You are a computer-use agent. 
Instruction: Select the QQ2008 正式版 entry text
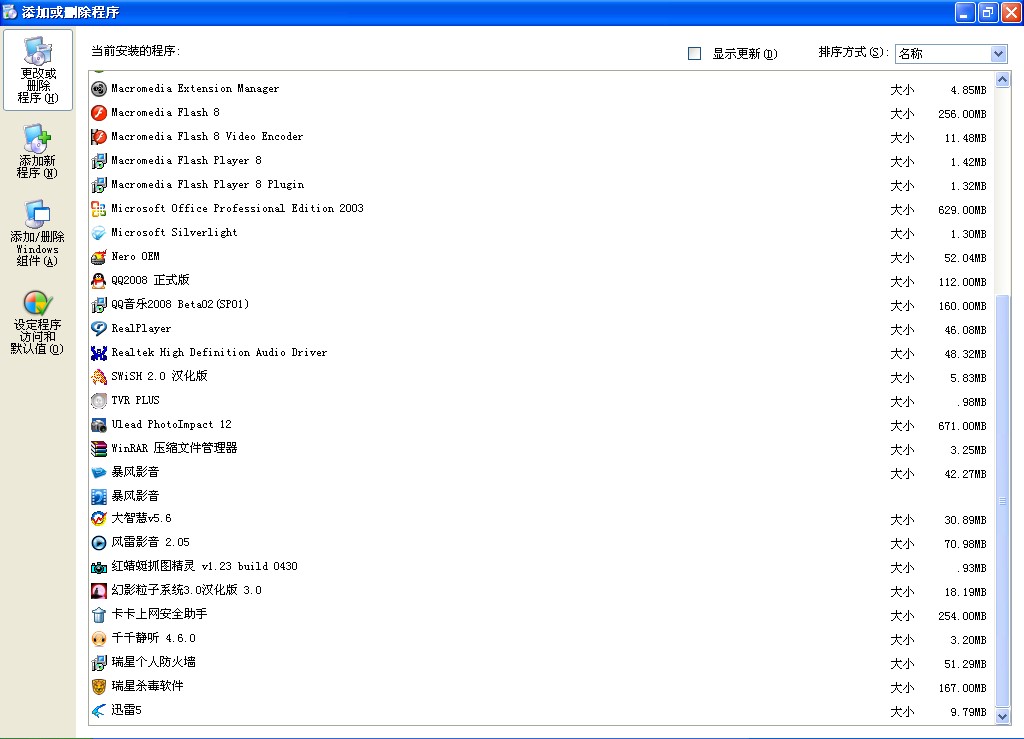point(150,280)
